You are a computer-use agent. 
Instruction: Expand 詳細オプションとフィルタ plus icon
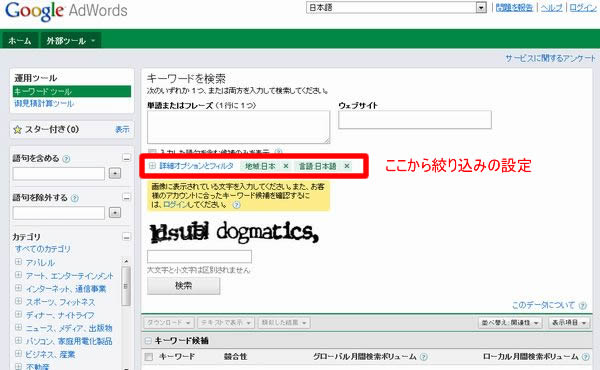(152, 166)
